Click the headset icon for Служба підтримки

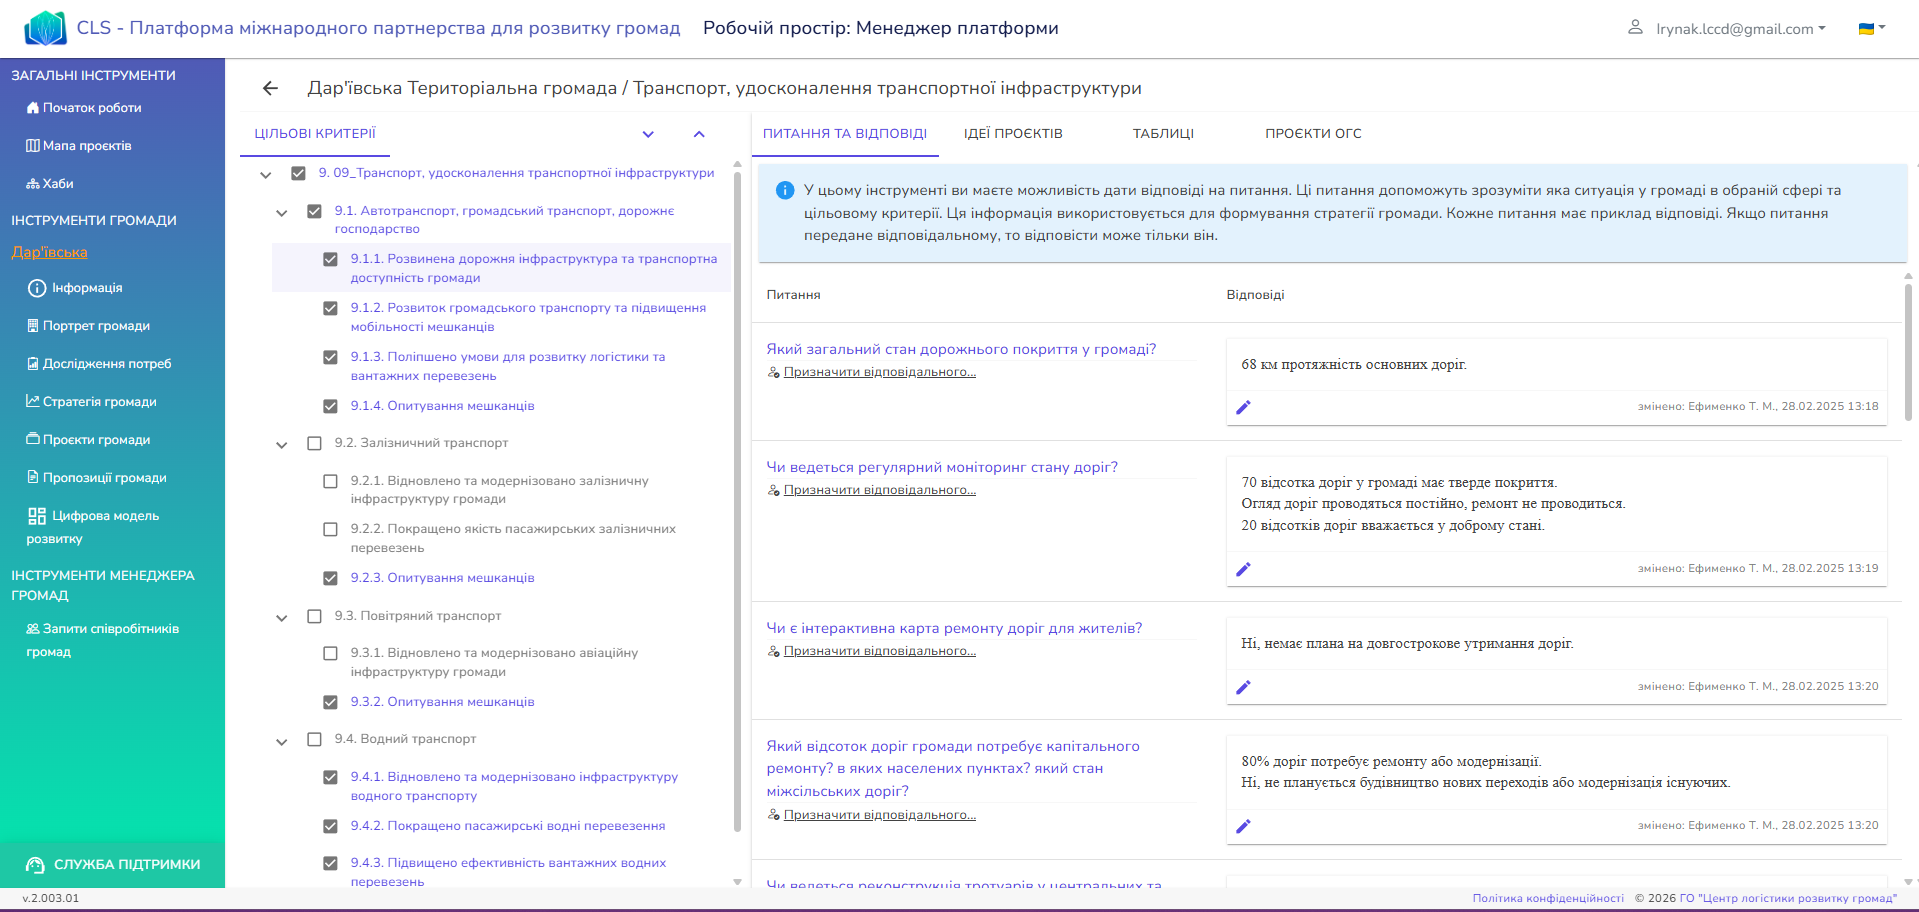pos(35,865)
